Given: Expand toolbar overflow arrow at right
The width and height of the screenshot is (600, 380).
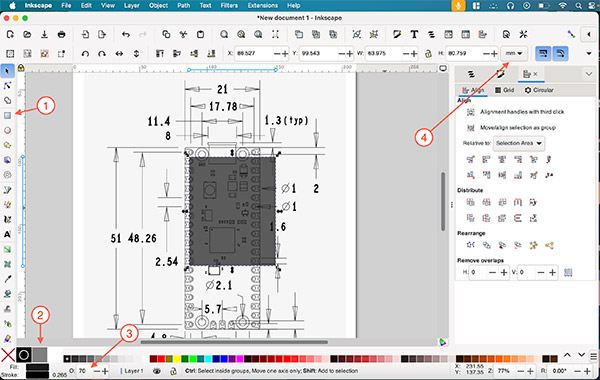Looking at the screenshot, I should pyautogui.click(x=589, y=54).
